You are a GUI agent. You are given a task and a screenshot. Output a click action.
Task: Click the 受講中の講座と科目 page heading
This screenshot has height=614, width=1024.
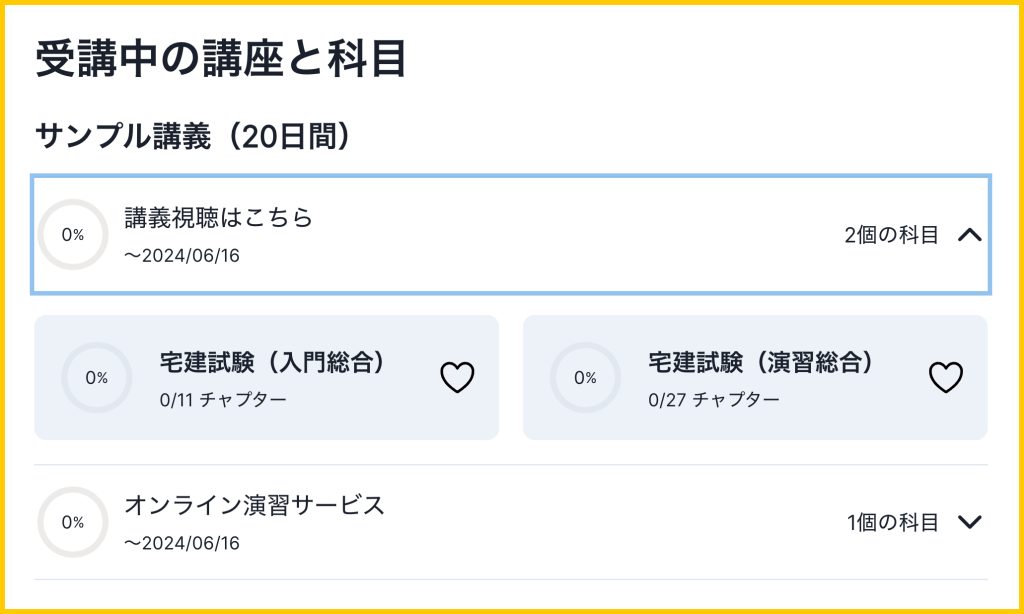tap(221, 60)
